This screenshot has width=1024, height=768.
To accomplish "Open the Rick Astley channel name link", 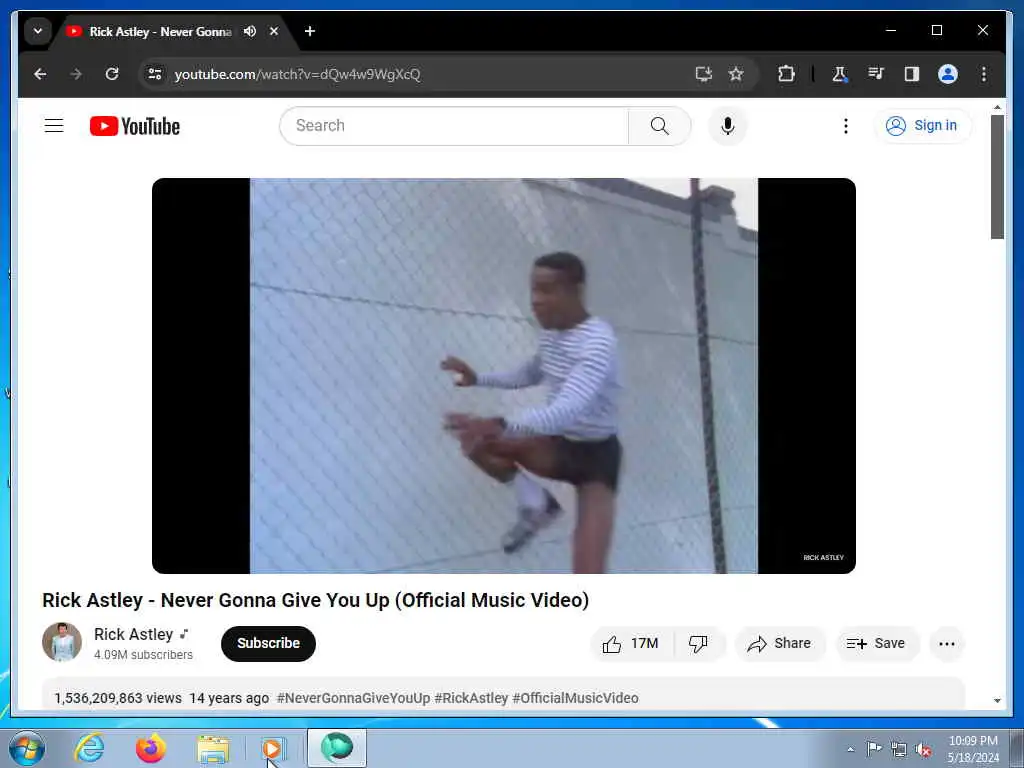I will pos(133,634).
